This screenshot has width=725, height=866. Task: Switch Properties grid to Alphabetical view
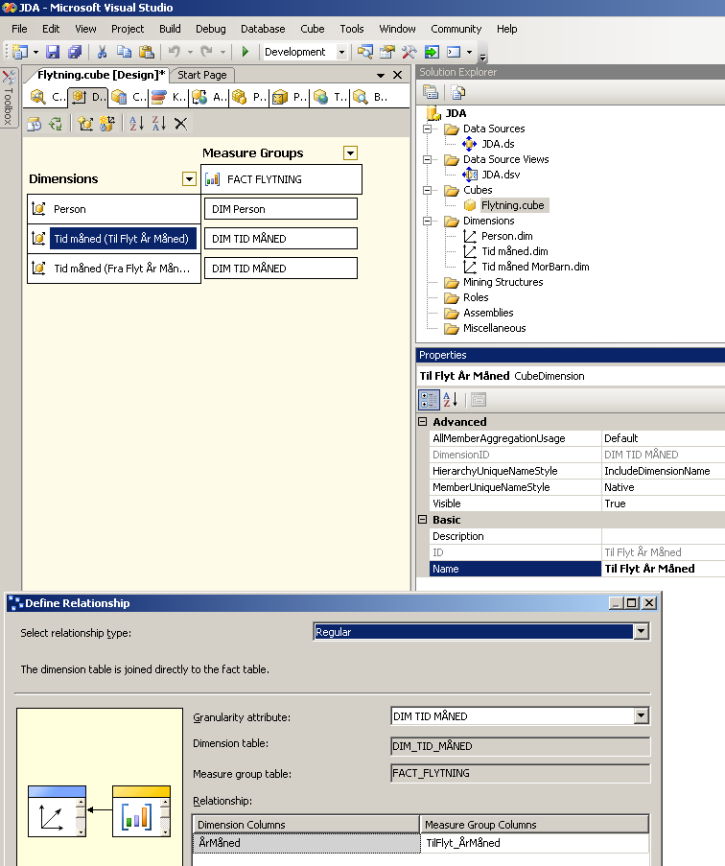pyautogui.click(x=451, y=400)
